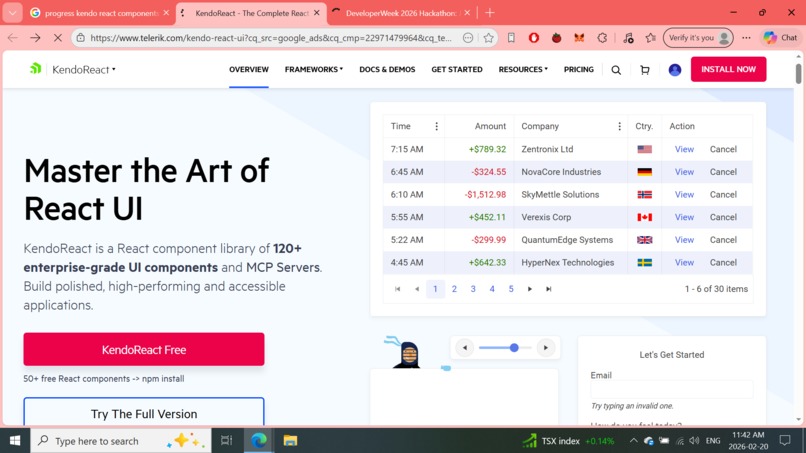Click the red Opera-style extension icon

point(534,38)
